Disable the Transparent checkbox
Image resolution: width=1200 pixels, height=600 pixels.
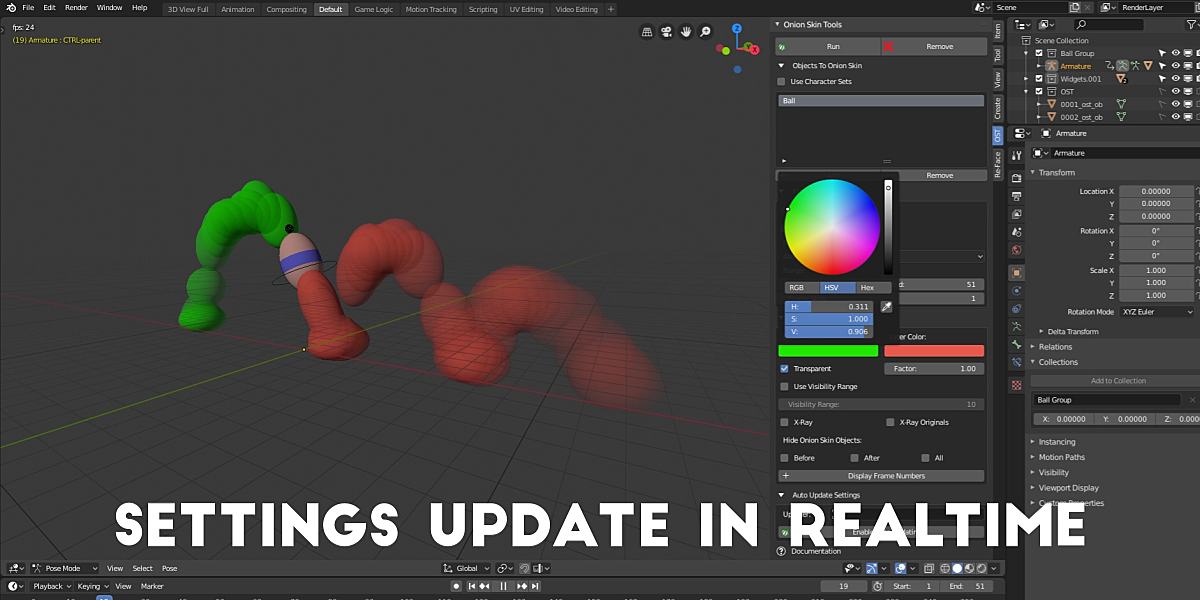pos(786,368)
